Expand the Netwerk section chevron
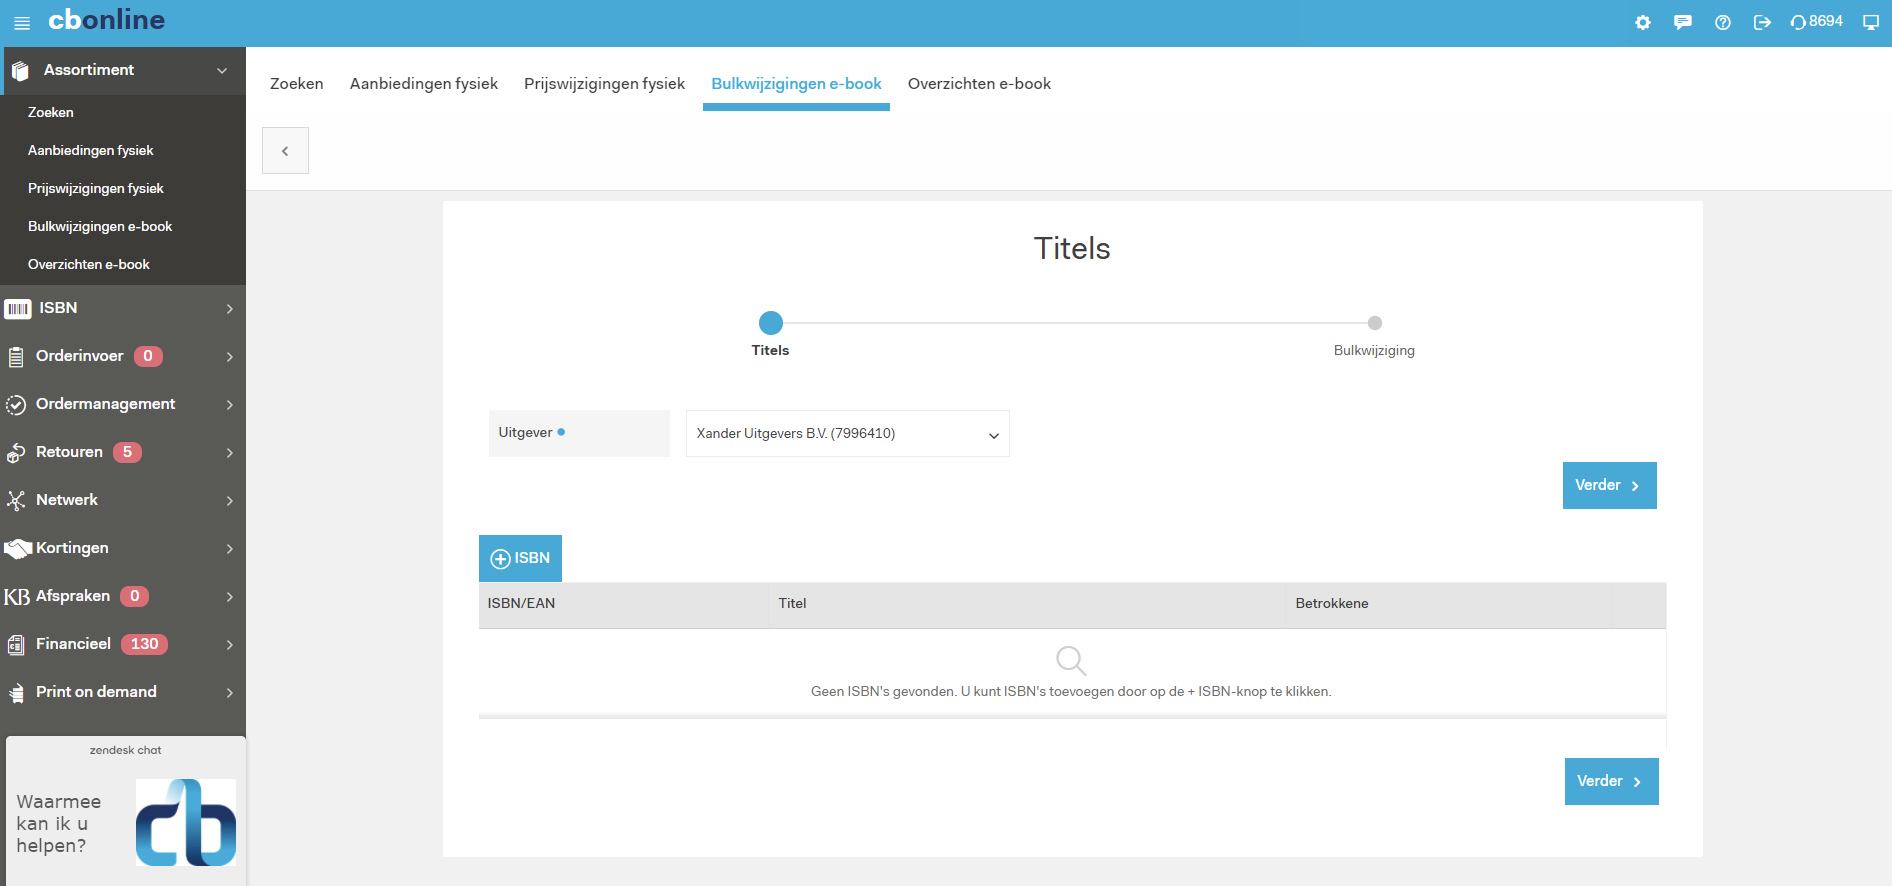 [230, 501]
